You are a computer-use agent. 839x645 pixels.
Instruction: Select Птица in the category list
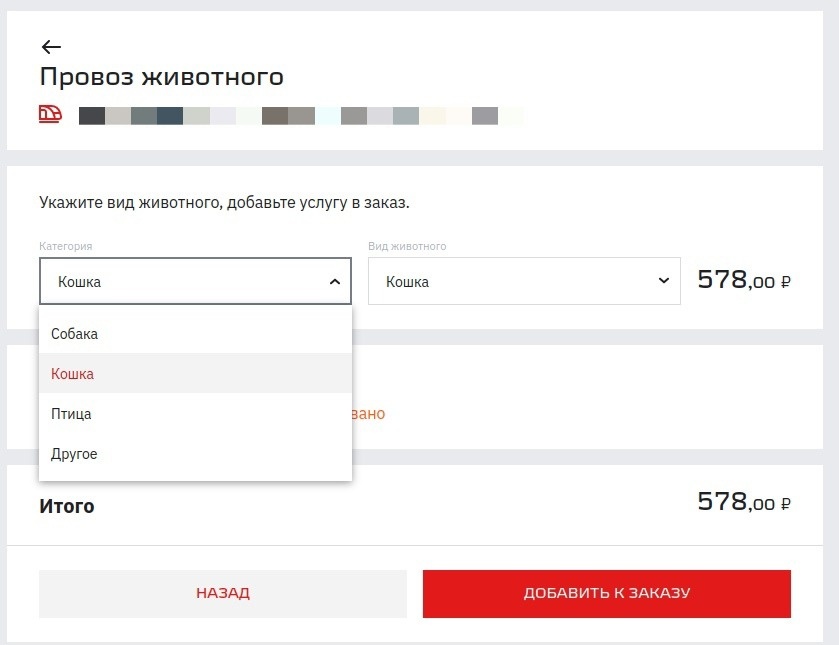[71, 414]
